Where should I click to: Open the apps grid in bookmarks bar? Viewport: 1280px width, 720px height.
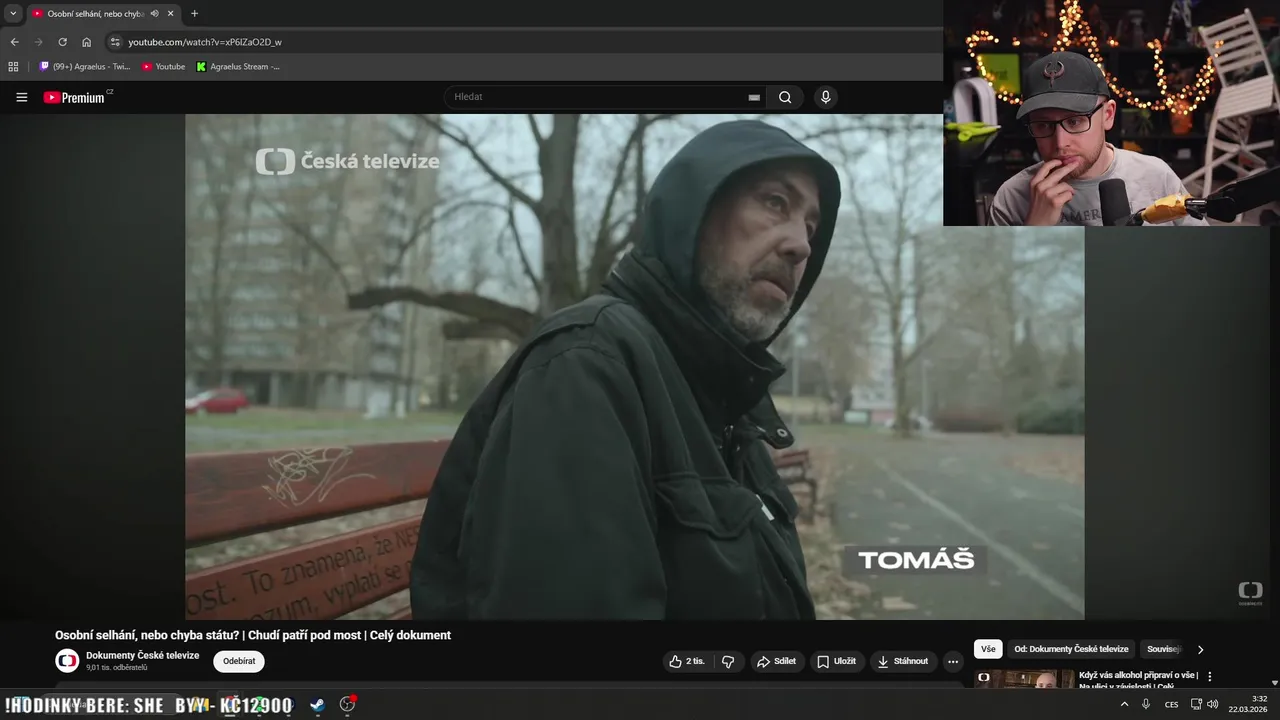(x=13, y=66)
